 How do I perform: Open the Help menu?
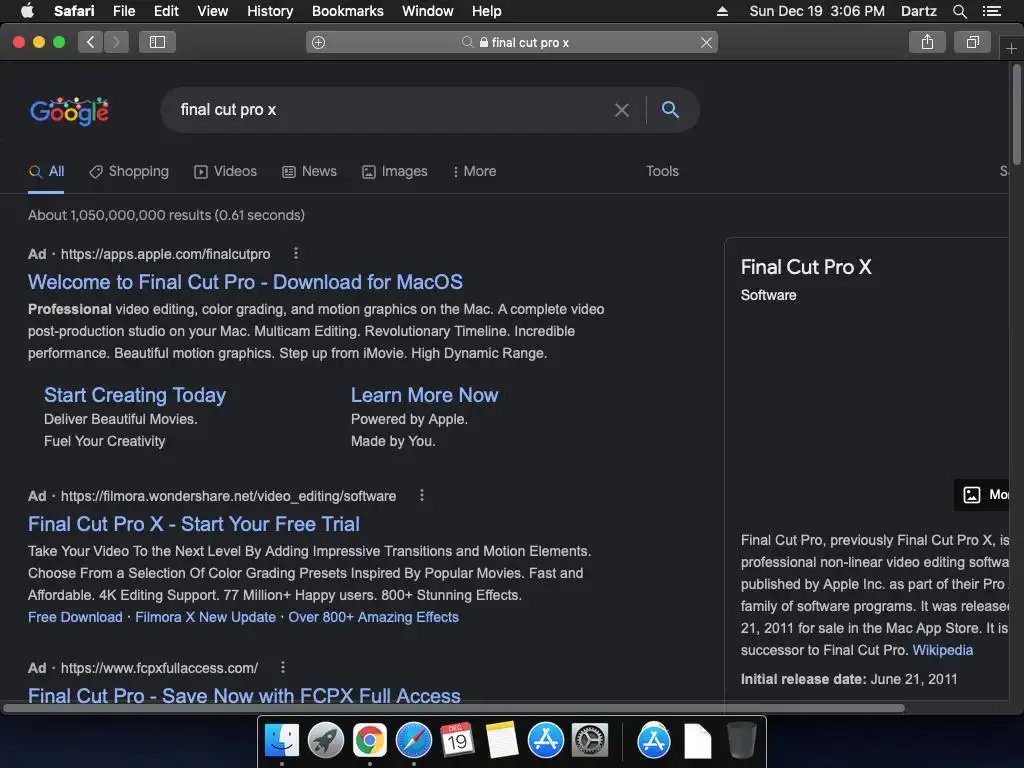tap(487, 11)
